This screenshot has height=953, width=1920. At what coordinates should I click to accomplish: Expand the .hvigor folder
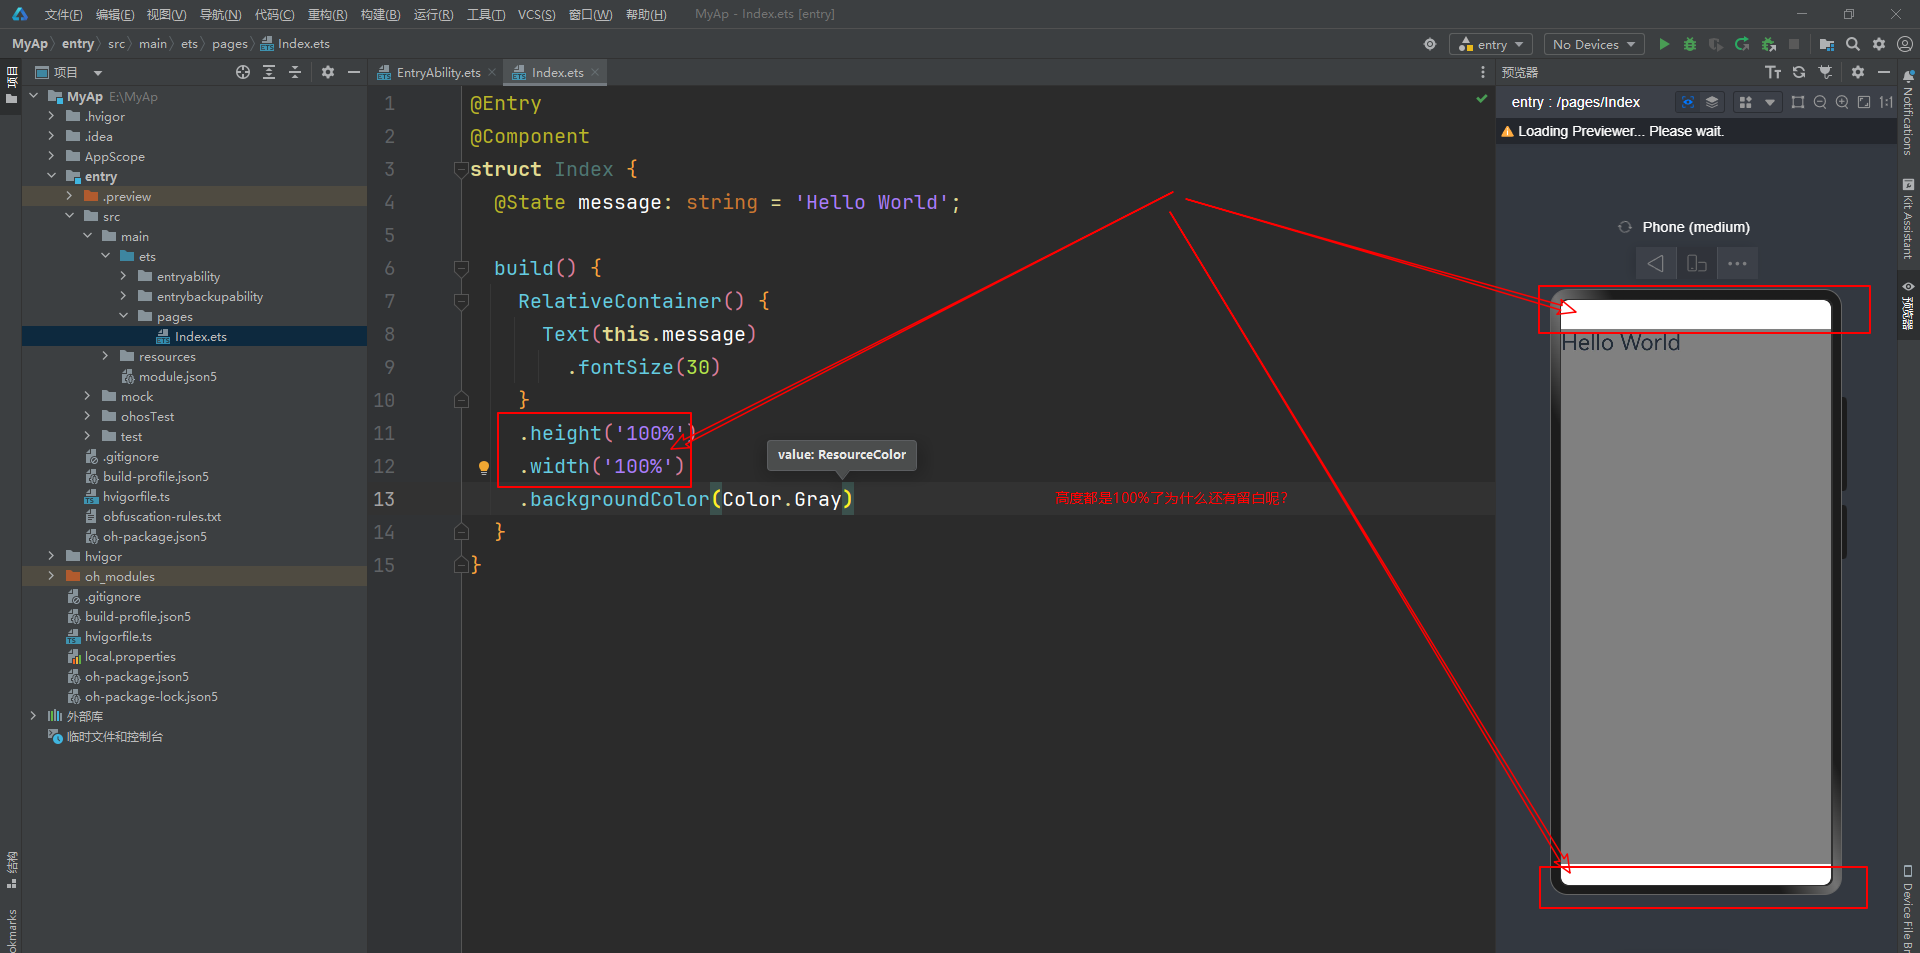click(52, 116)
